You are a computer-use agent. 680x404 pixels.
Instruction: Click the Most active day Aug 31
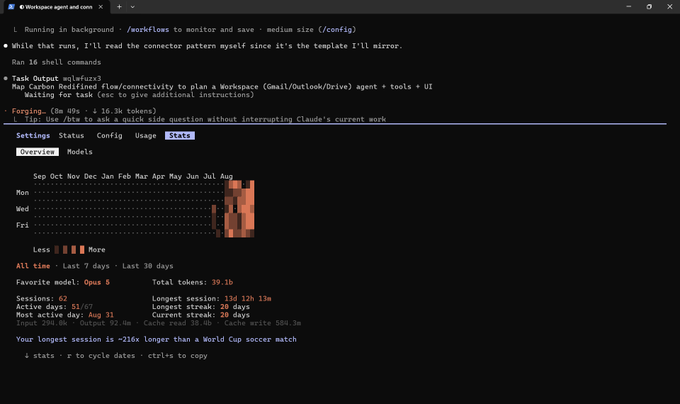(x=101, y=315)
